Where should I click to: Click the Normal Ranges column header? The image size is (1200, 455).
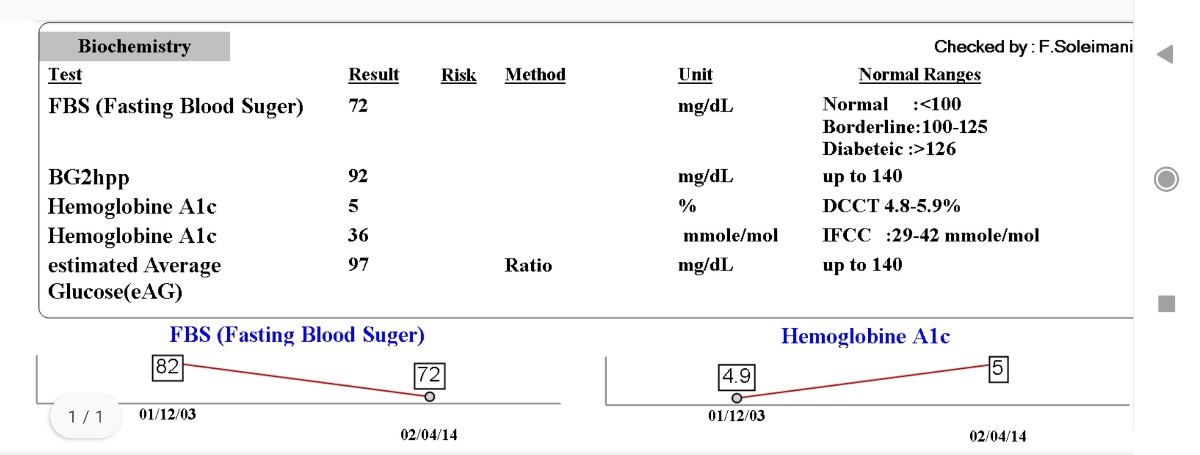[920, 75]
